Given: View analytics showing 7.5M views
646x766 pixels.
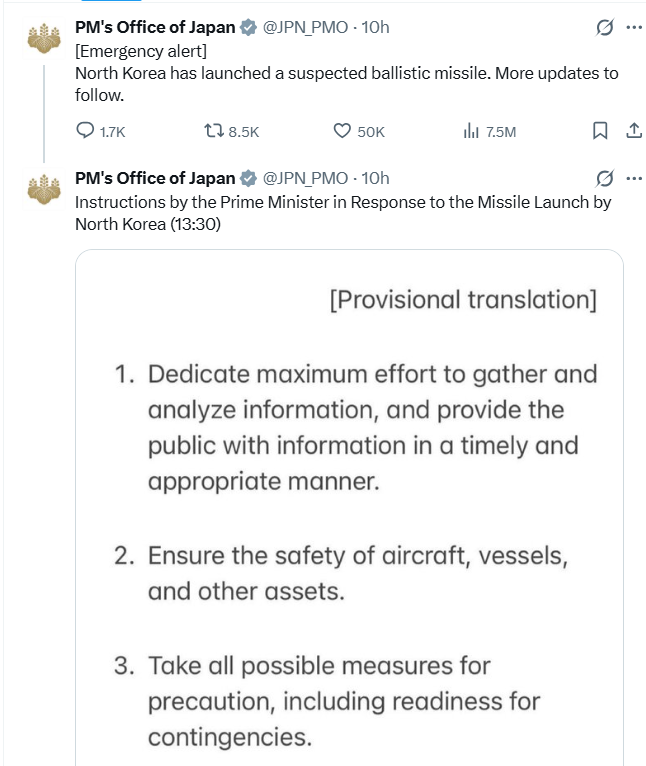Looking at the screenshot, I should click(472, 131).
